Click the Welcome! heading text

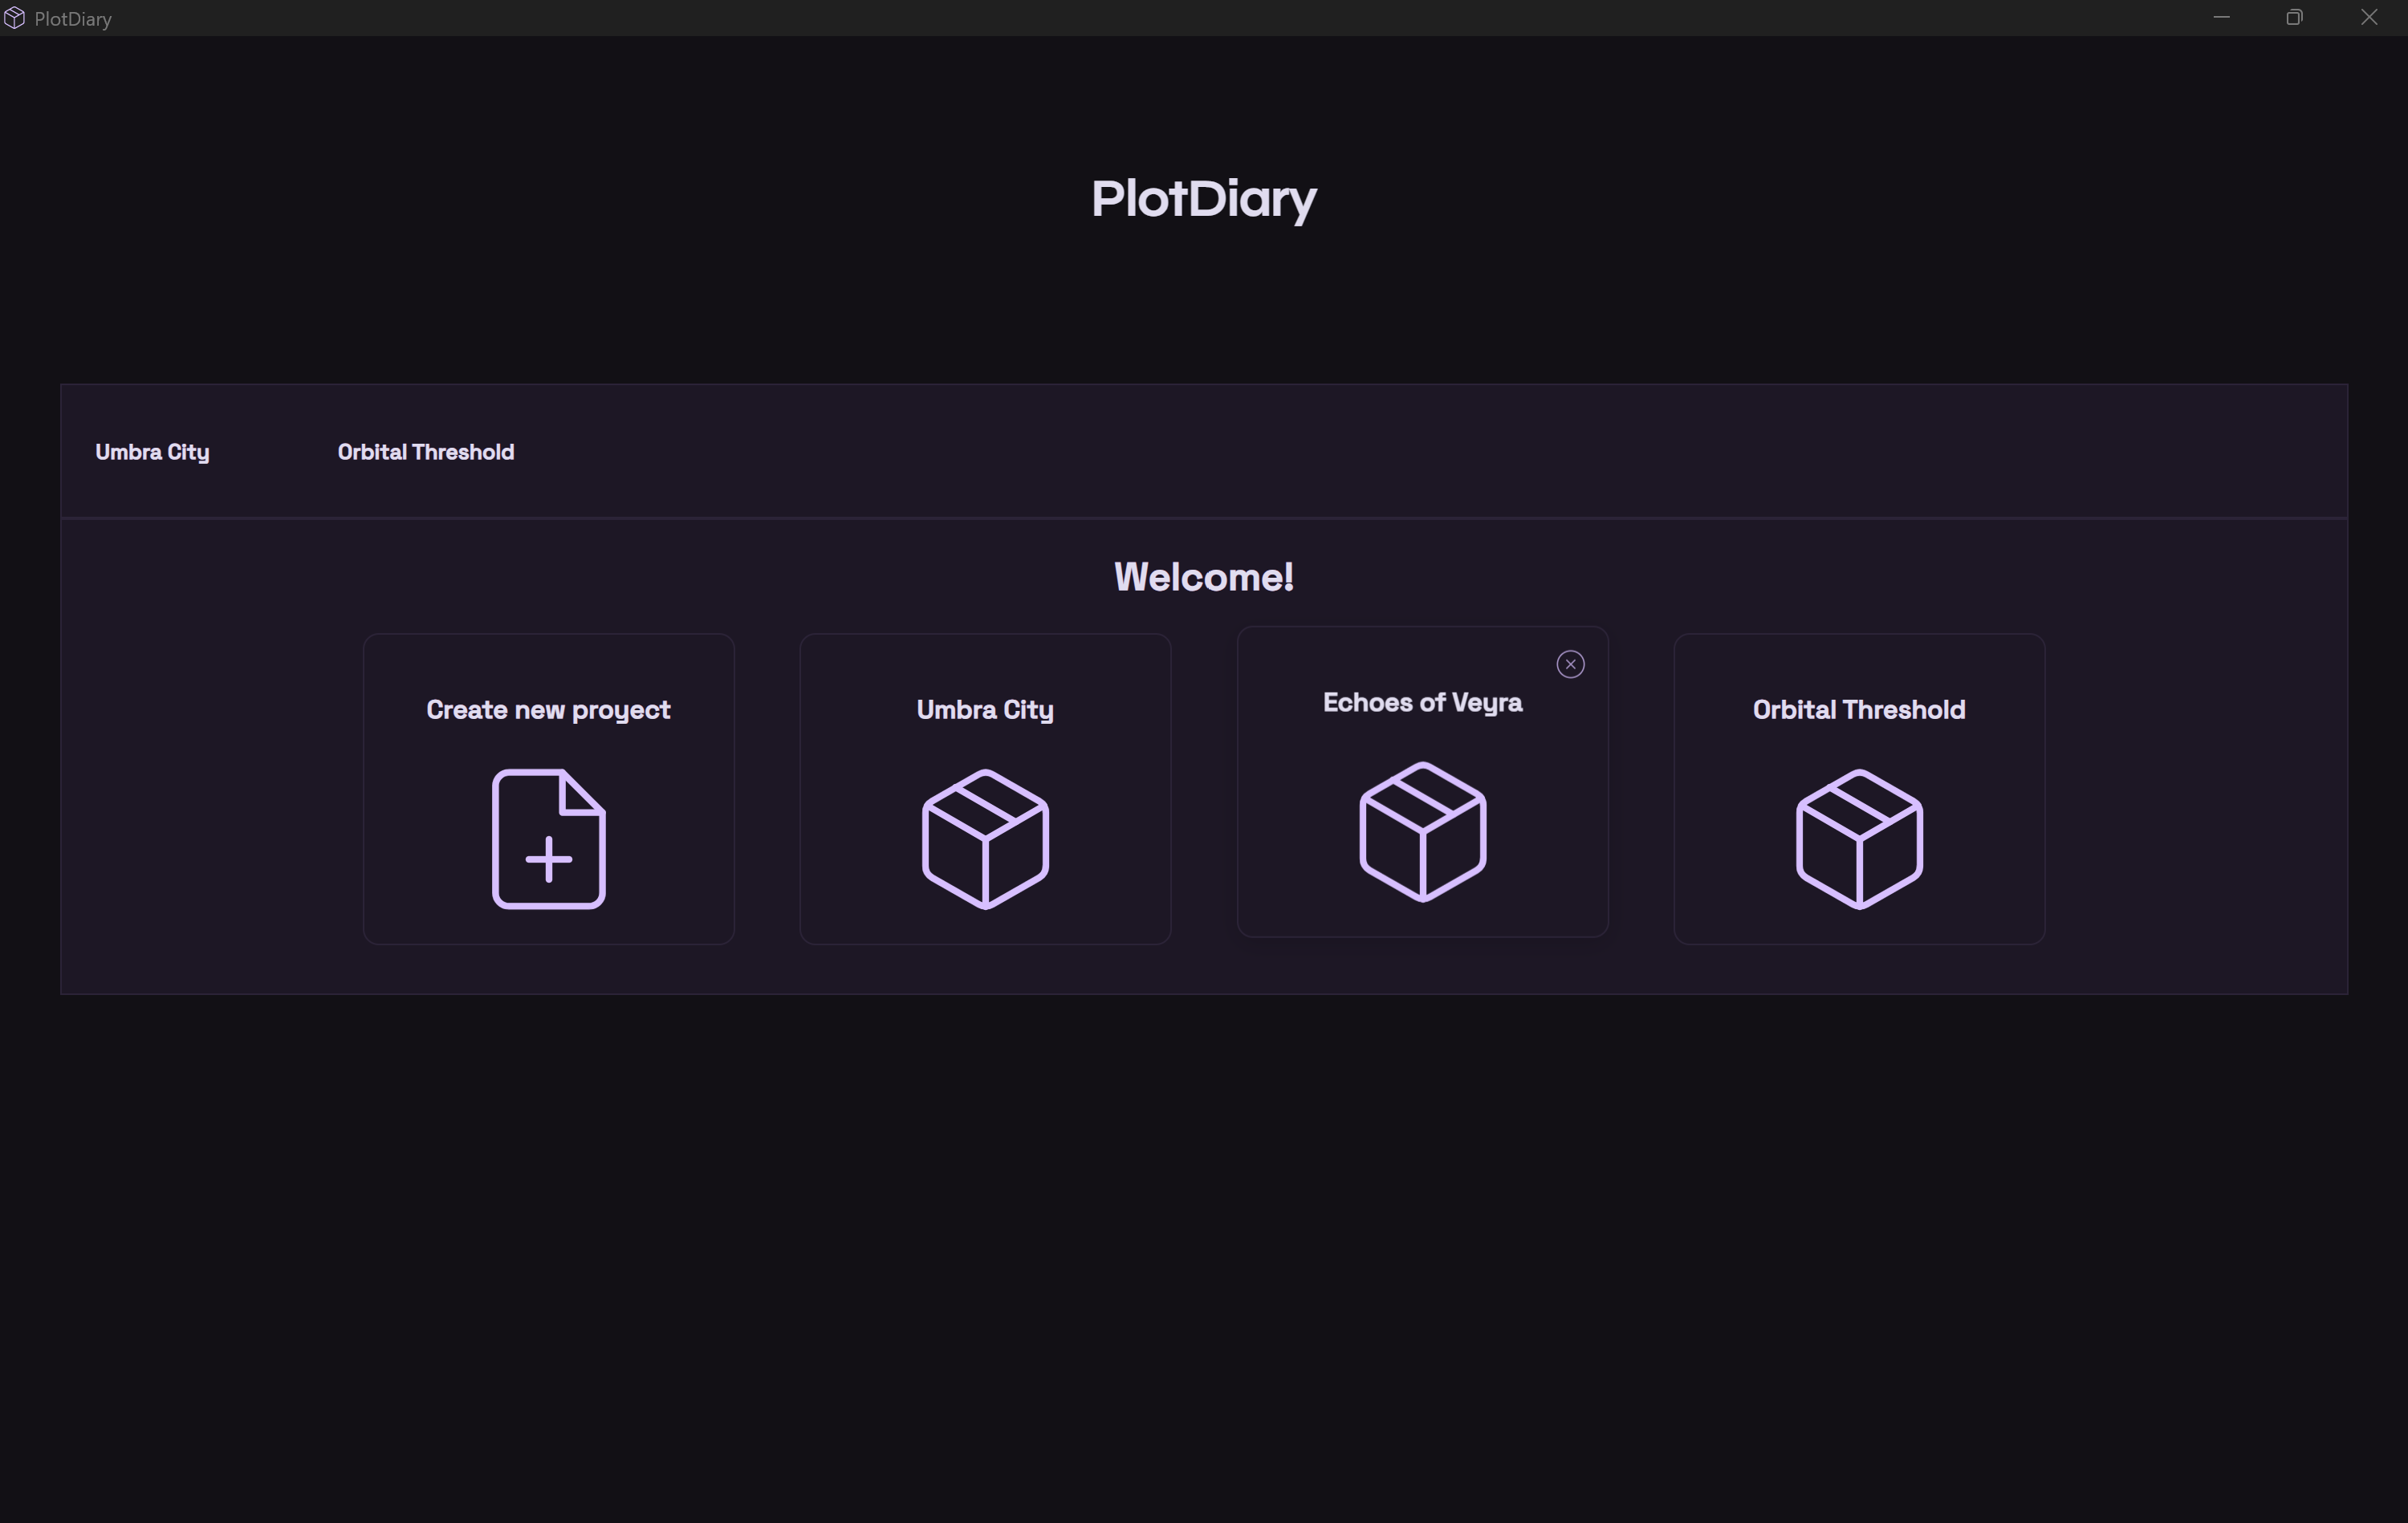(x=1204, y=577)
